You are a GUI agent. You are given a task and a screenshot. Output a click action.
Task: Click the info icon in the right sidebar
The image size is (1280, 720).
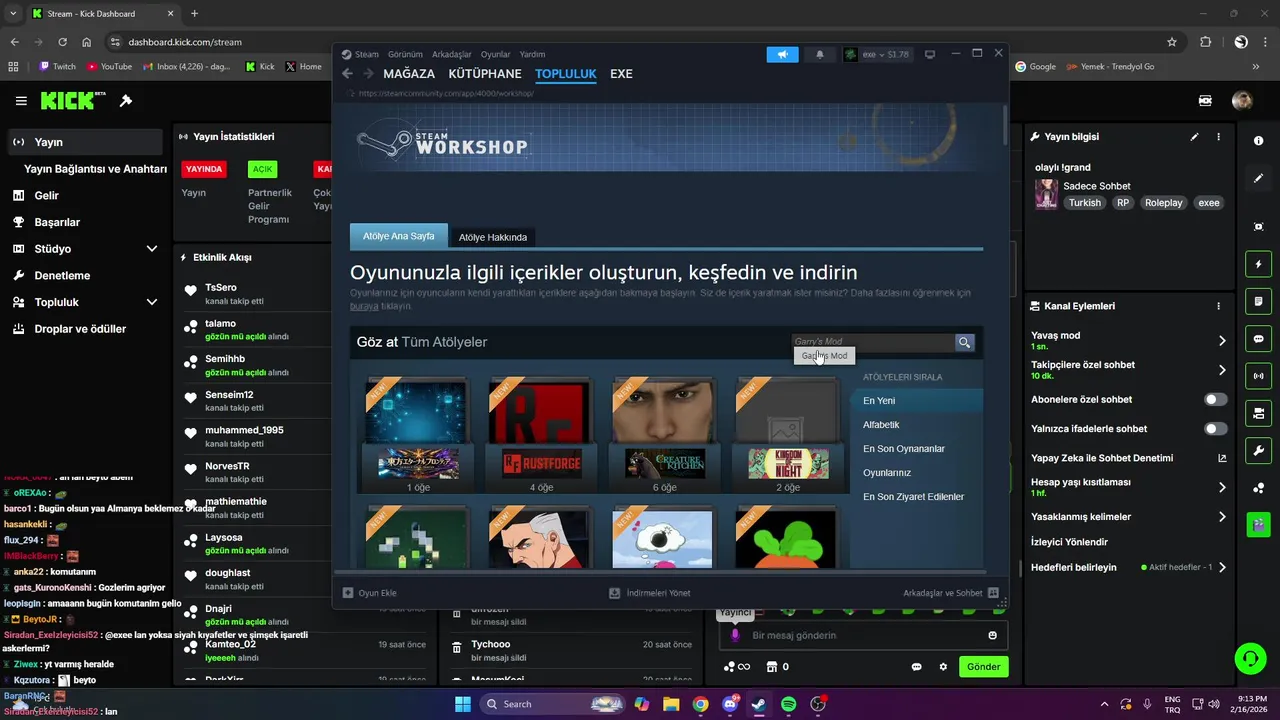click(x=1258, y=141)
